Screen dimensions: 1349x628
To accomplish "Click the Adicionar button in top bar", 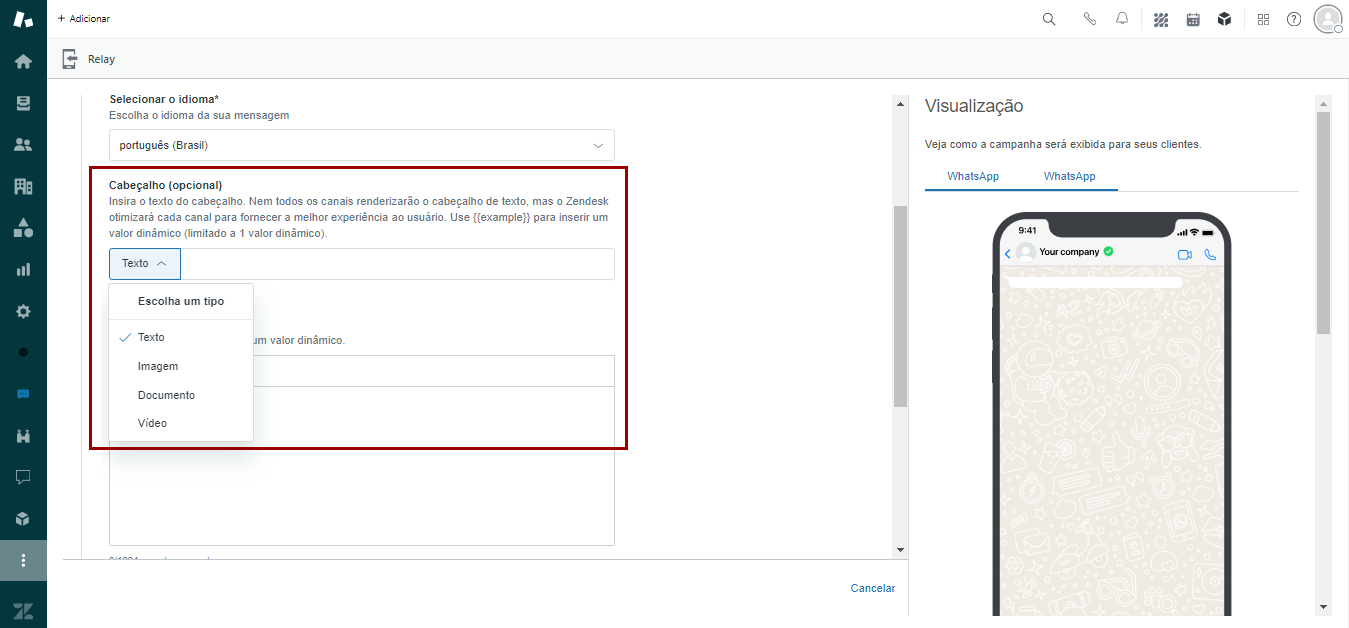I will (x=84, y=19).
